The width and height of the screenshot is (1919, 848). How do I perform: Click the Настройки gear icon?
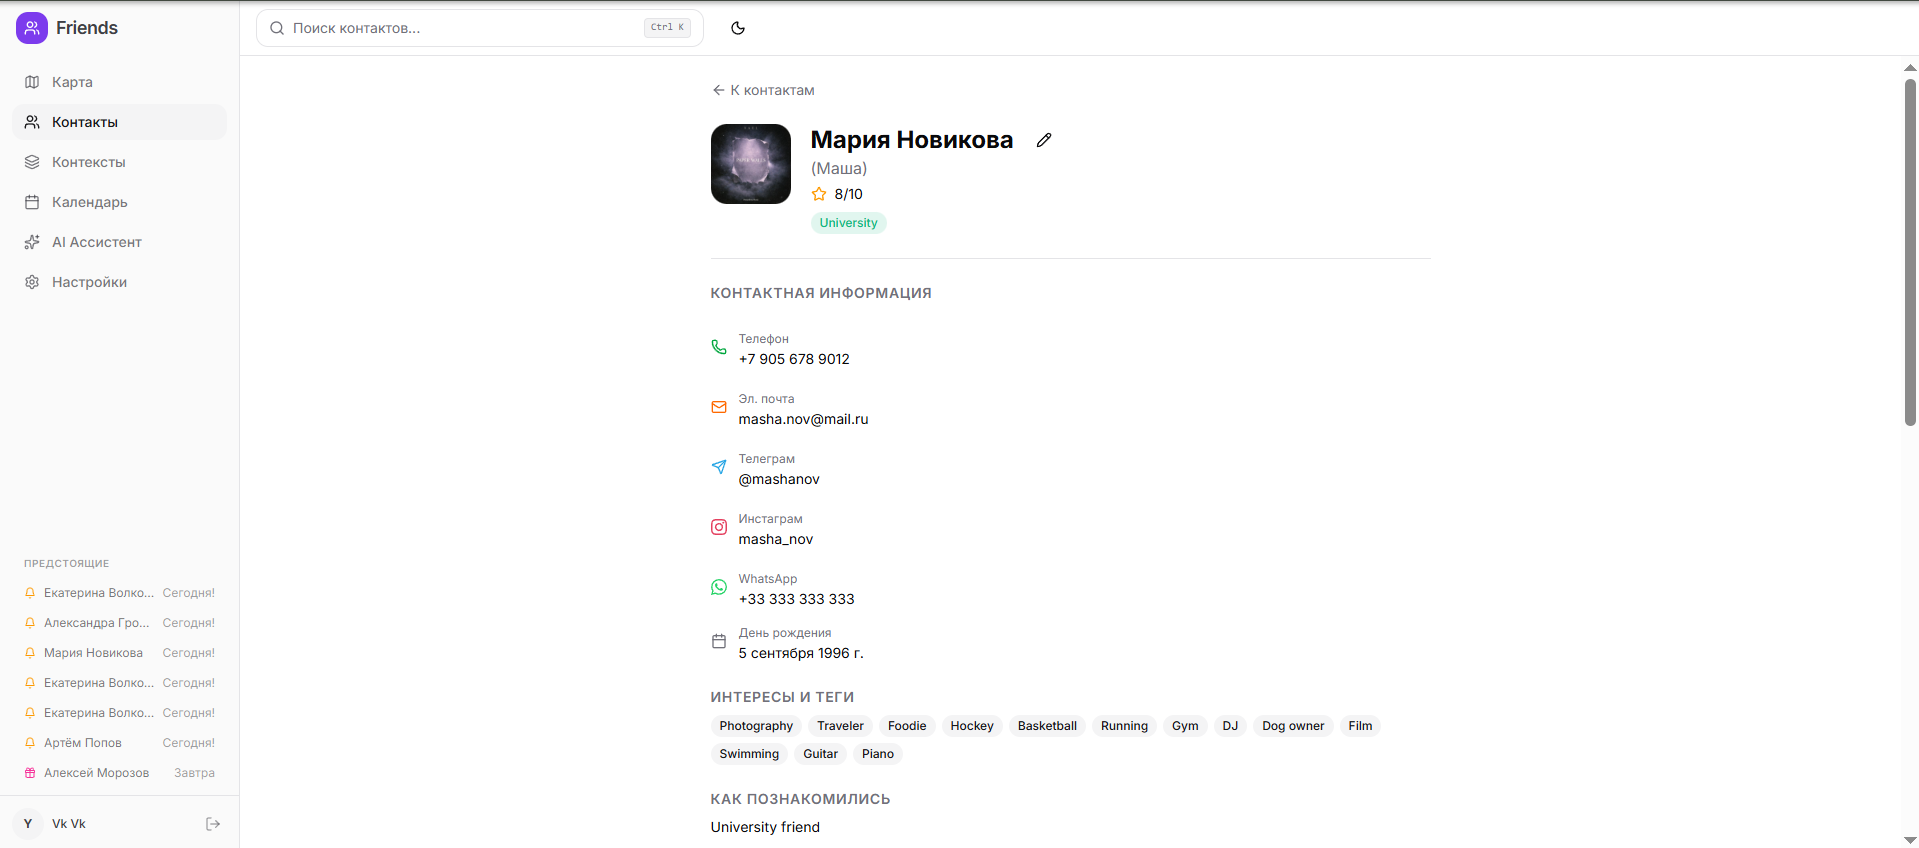(32, 282)
